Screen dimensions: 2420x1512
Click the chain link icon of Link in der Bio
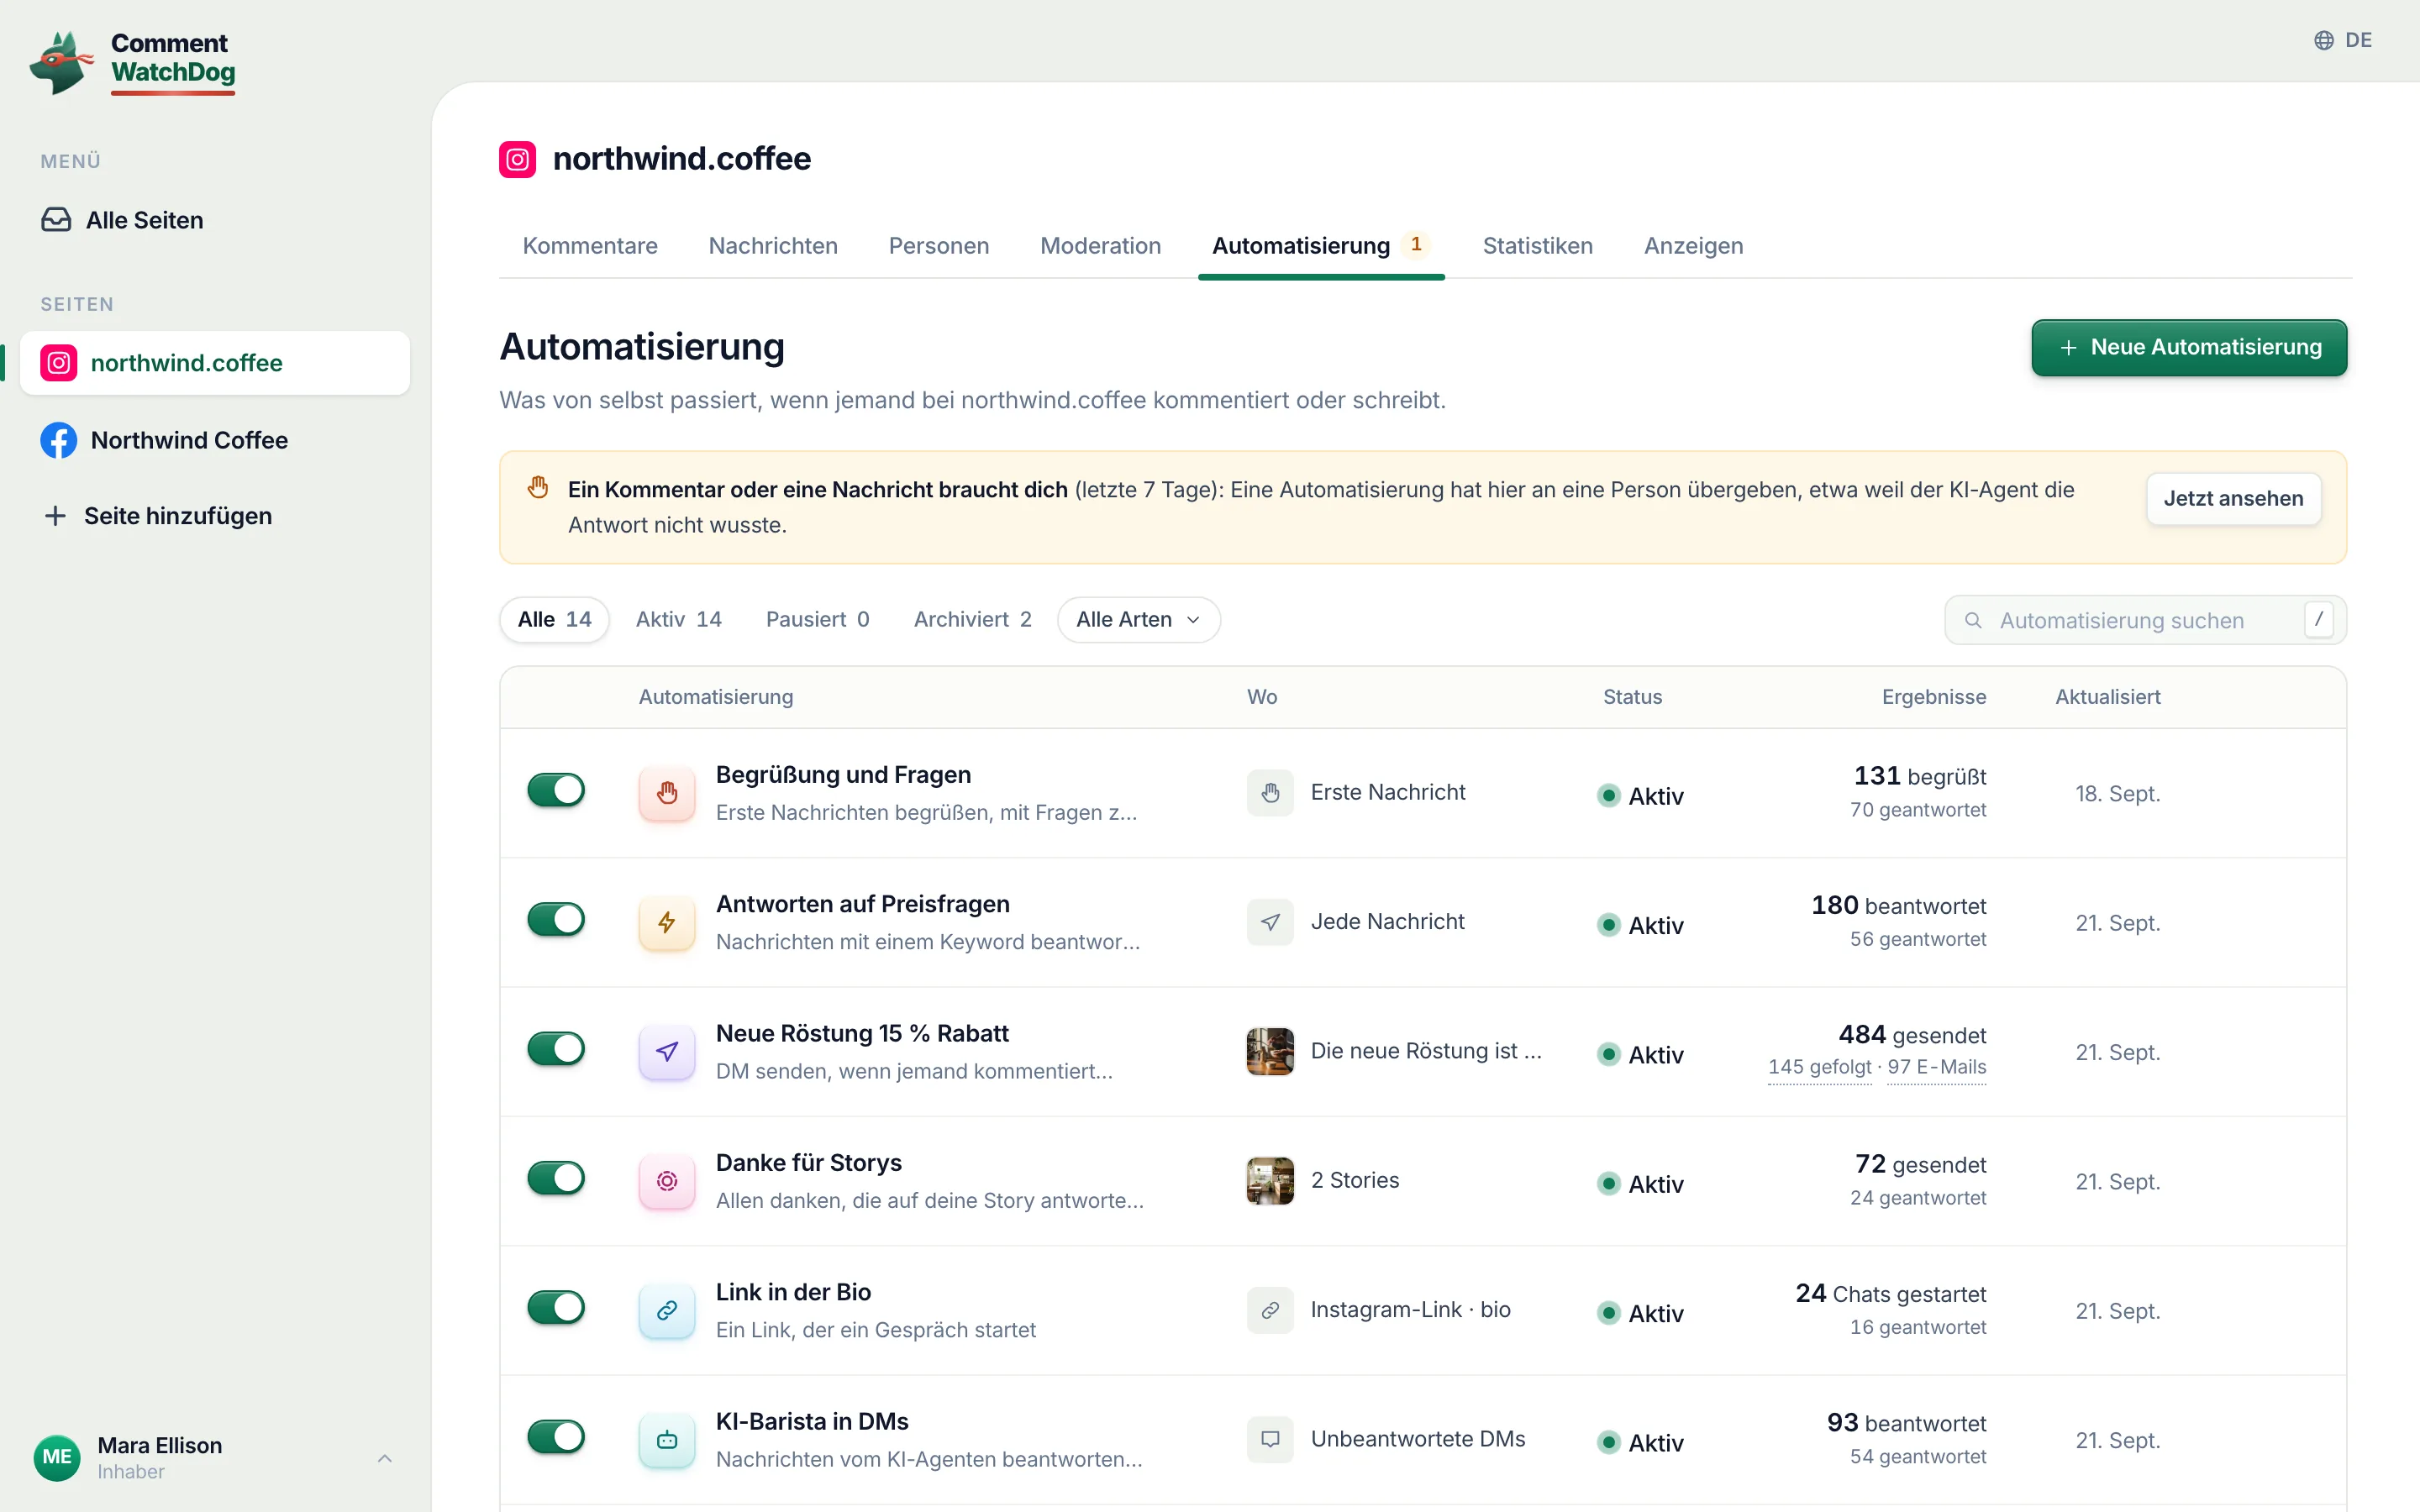(x=667, y=1310)
